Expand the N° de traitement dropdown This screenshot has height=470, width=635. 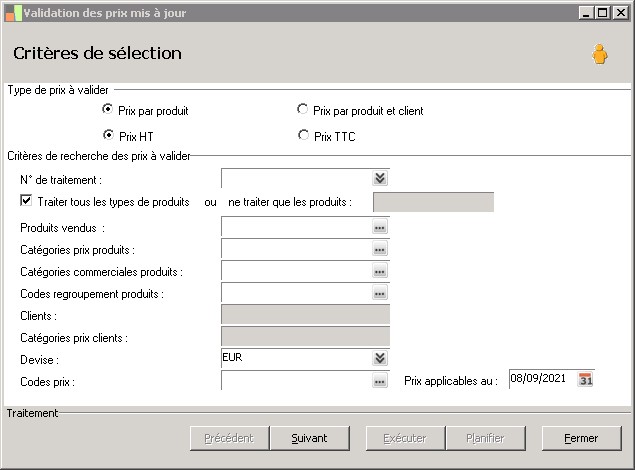[x=380, y=178]
